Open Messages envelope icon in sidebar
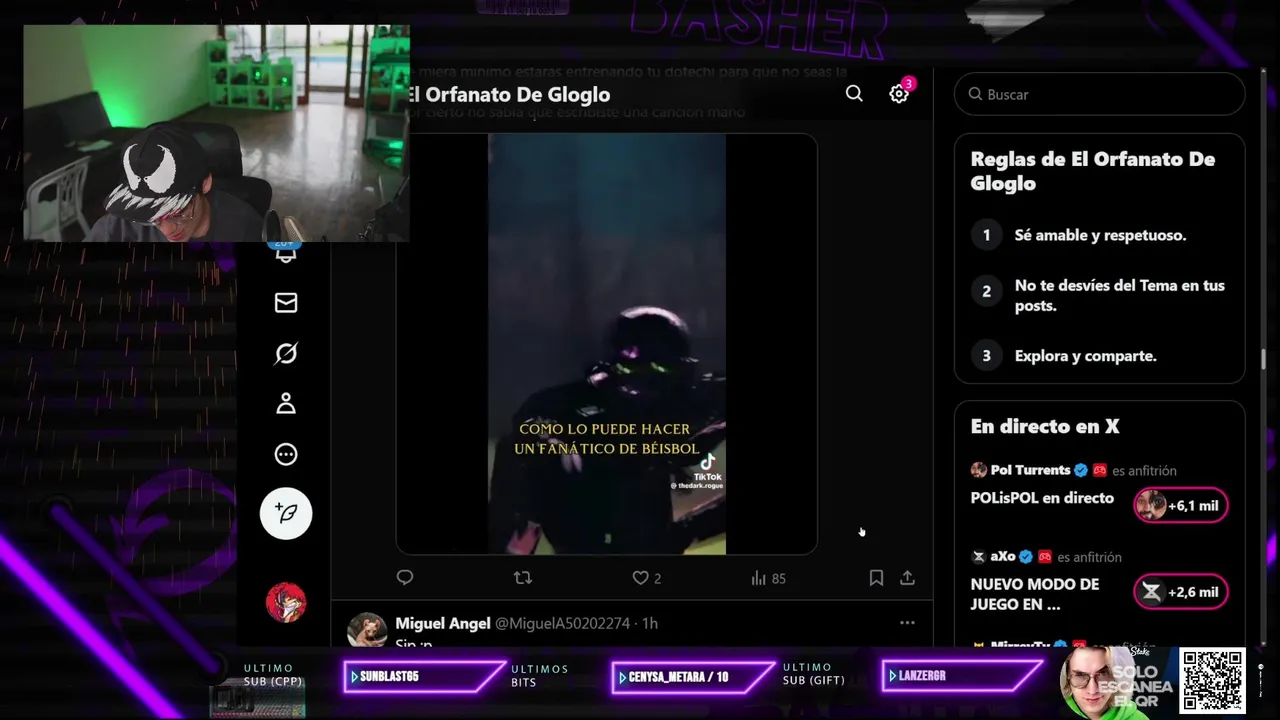 point(286,303)
